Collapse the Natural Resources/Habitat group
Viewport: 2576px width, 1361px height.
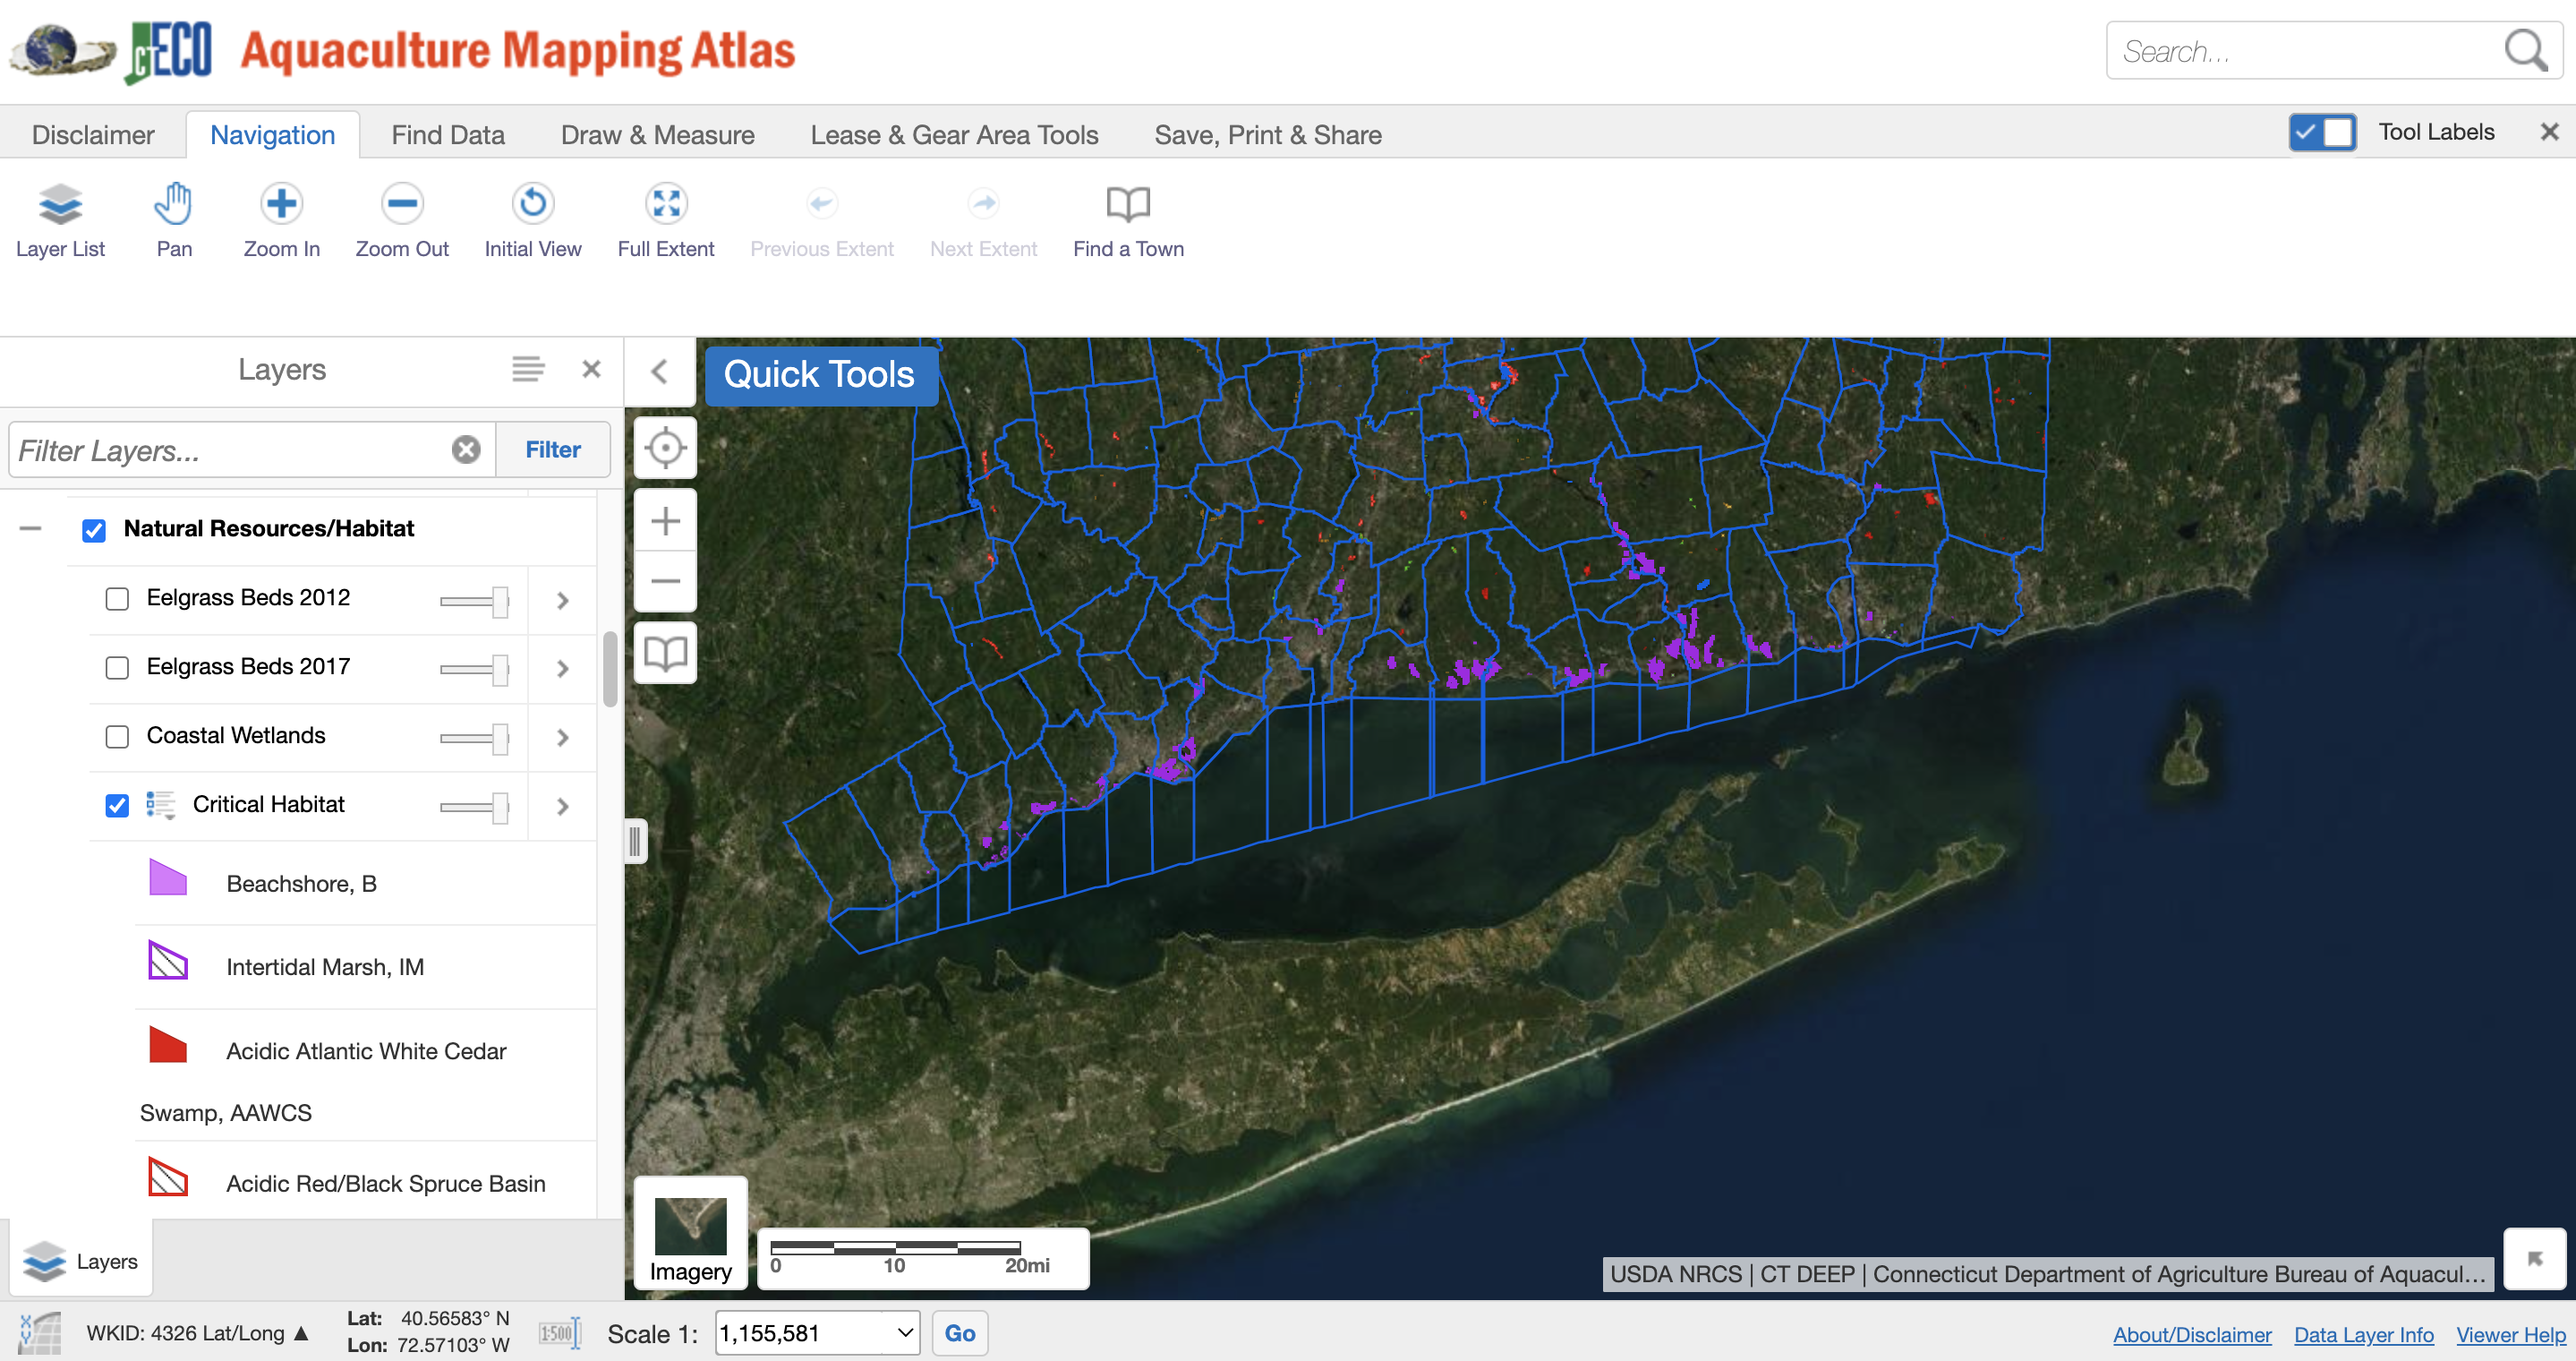pos(31,528)
